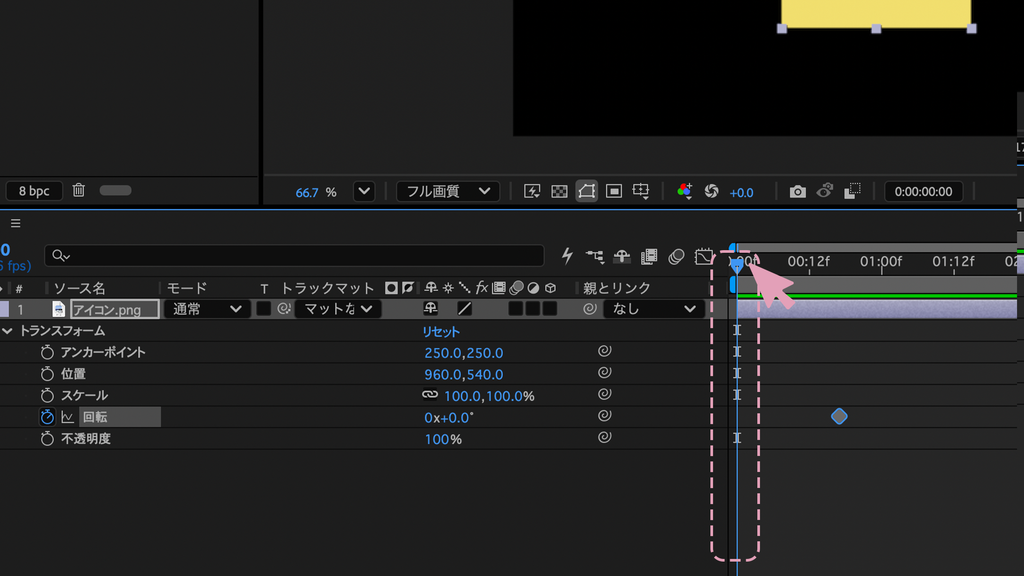Image resolution: width=1024 pixels, height=576 pixels.
Task: Open the 通常 blend mode dropdown
Action: click(206, 309)
